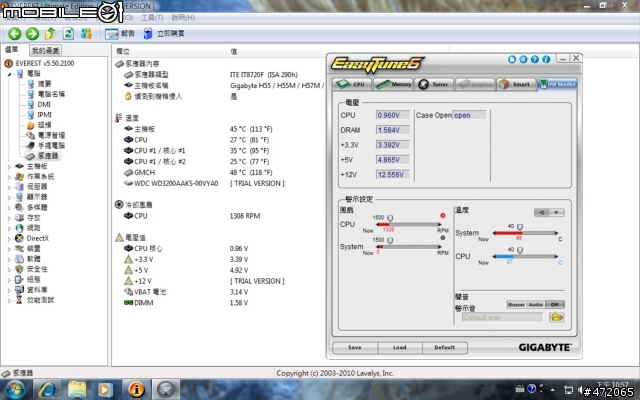This screenshot has height=400, width=640.
Task: Open the Smart tab in EasyTune6
Action: tap(516, 84)
